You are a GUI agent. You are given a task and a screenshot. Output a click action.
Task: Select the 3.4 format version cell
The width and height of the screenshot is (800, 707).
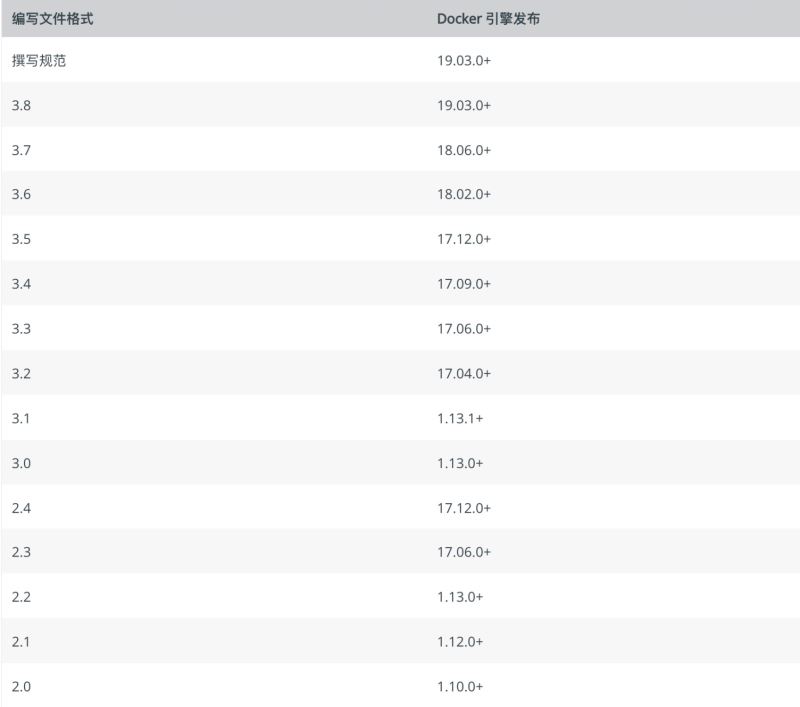21,284
